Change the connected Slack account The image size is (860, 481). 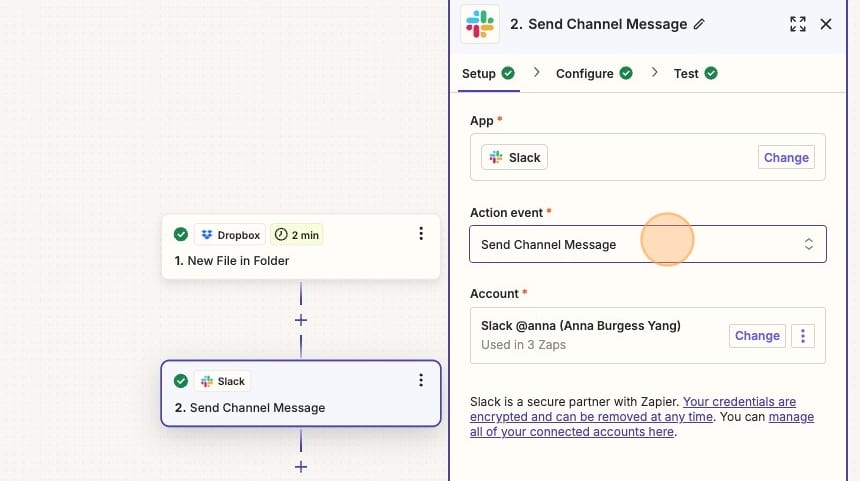tap(757, 336)
